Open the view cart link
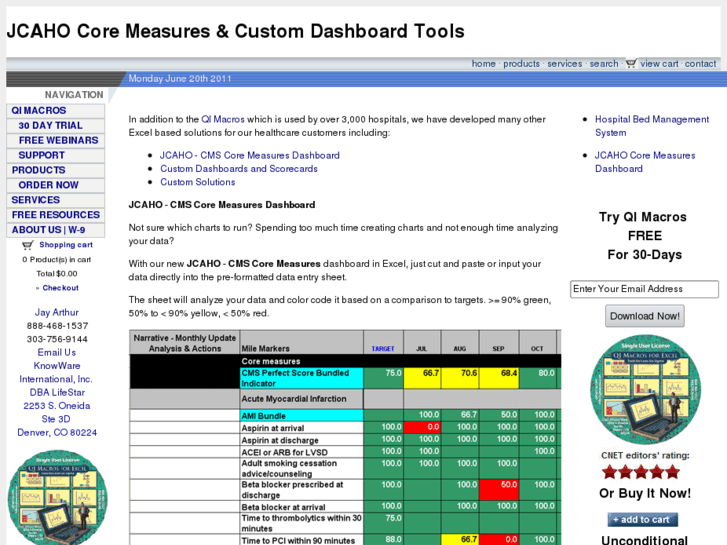Screen dimensions: 727x545 (659, 64)
